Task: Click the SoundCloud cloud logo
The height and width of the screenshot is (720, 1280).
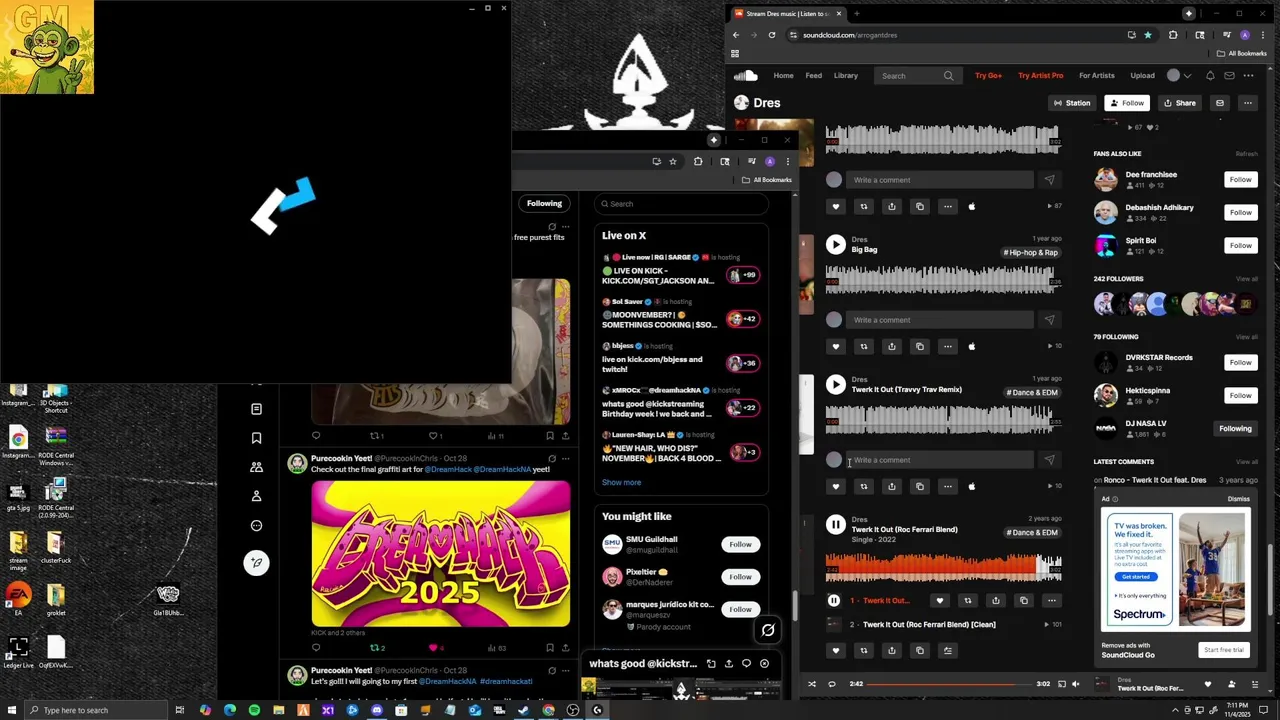Action: point(746,75)
